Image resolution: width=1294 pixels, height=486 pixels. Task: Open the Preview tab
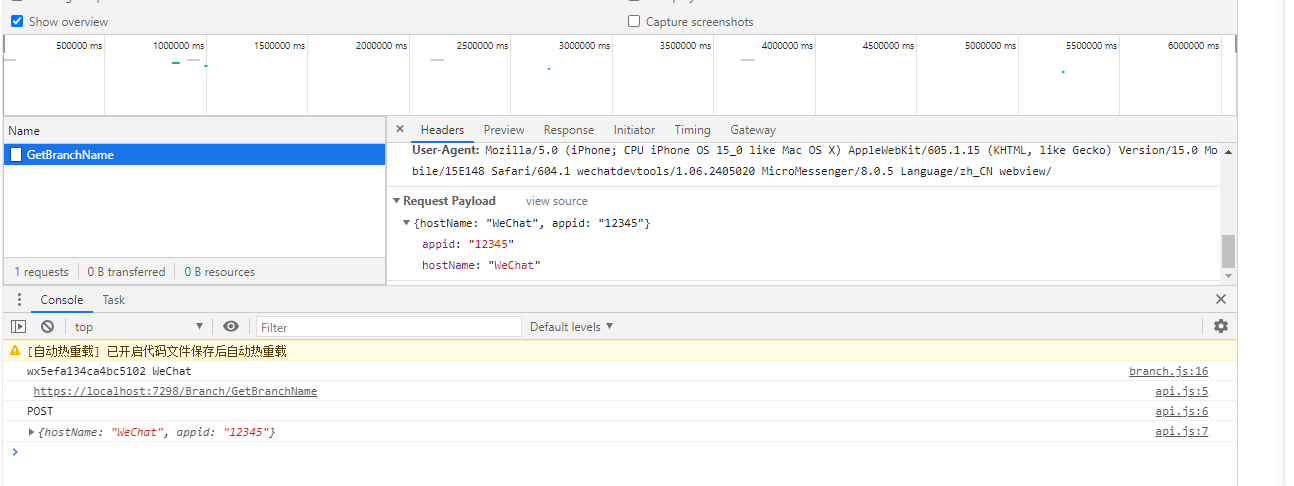point(504,130)
